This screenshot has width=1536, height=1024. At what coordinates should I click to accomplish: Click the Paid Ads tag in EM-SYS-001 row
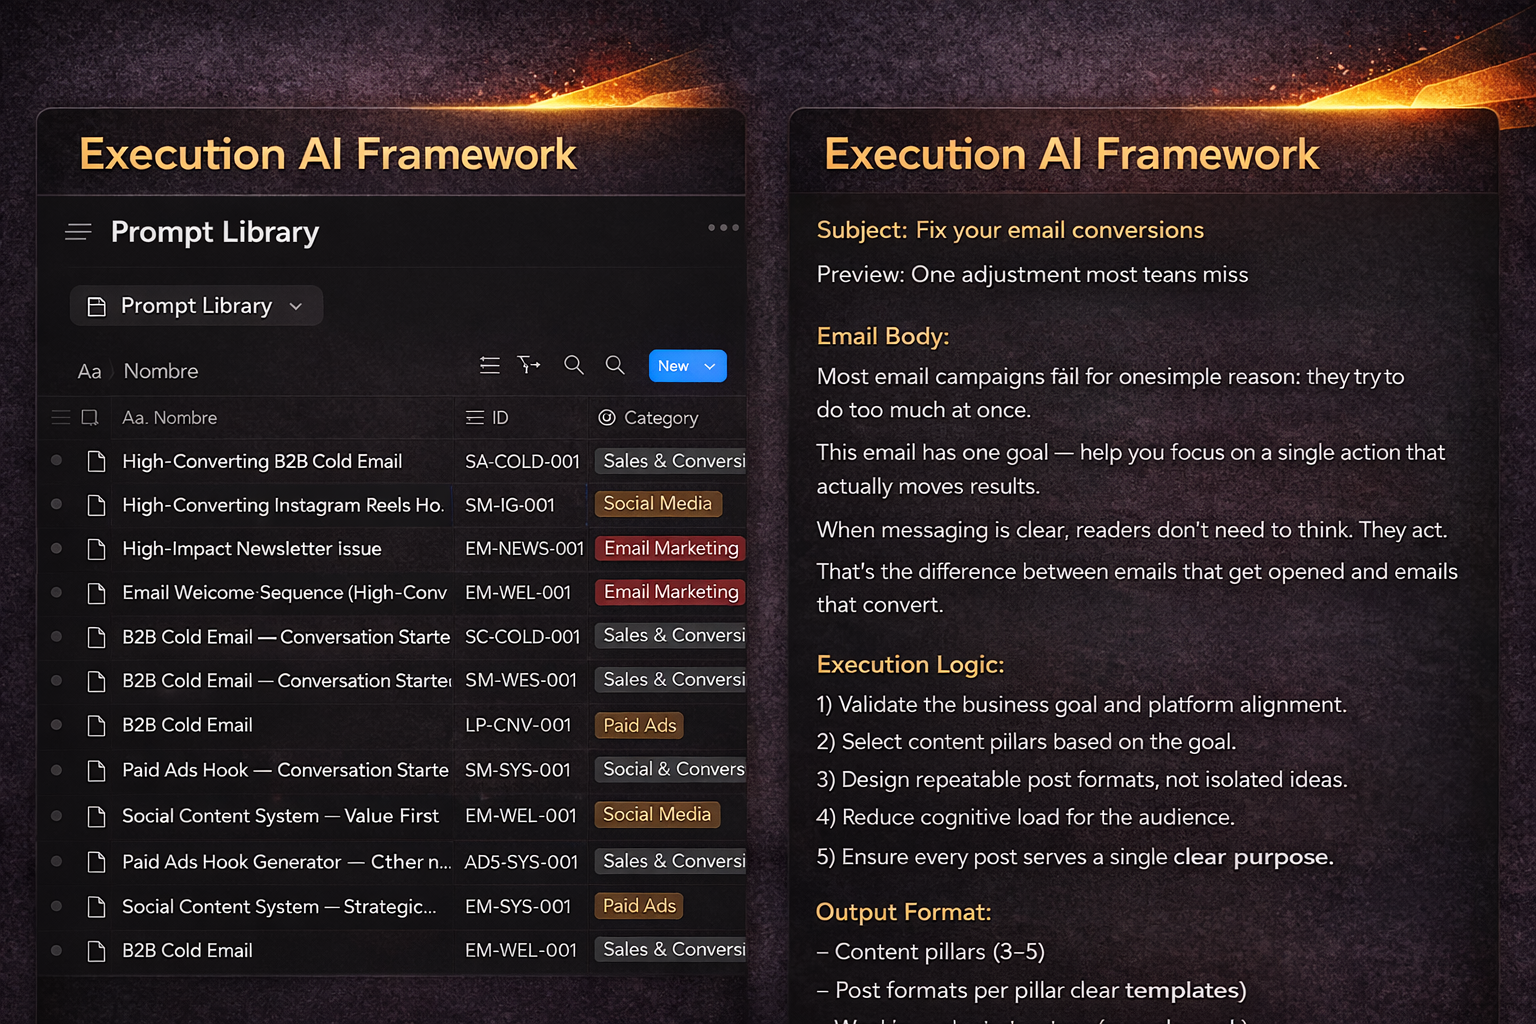pos(640,906)
